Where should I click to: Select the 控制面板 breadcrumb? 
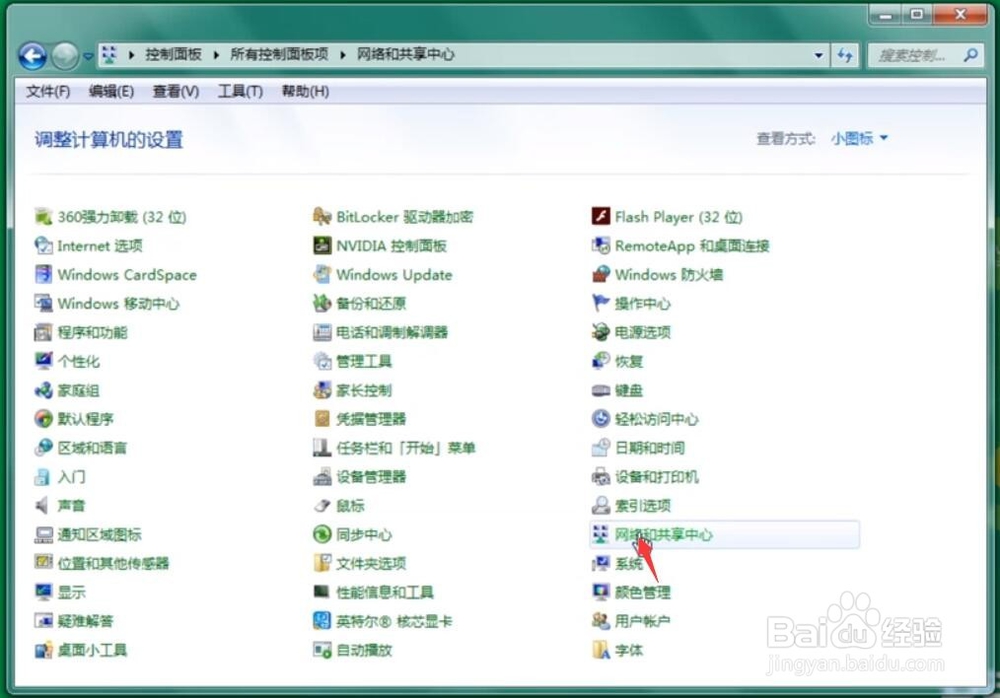[173, 54]
